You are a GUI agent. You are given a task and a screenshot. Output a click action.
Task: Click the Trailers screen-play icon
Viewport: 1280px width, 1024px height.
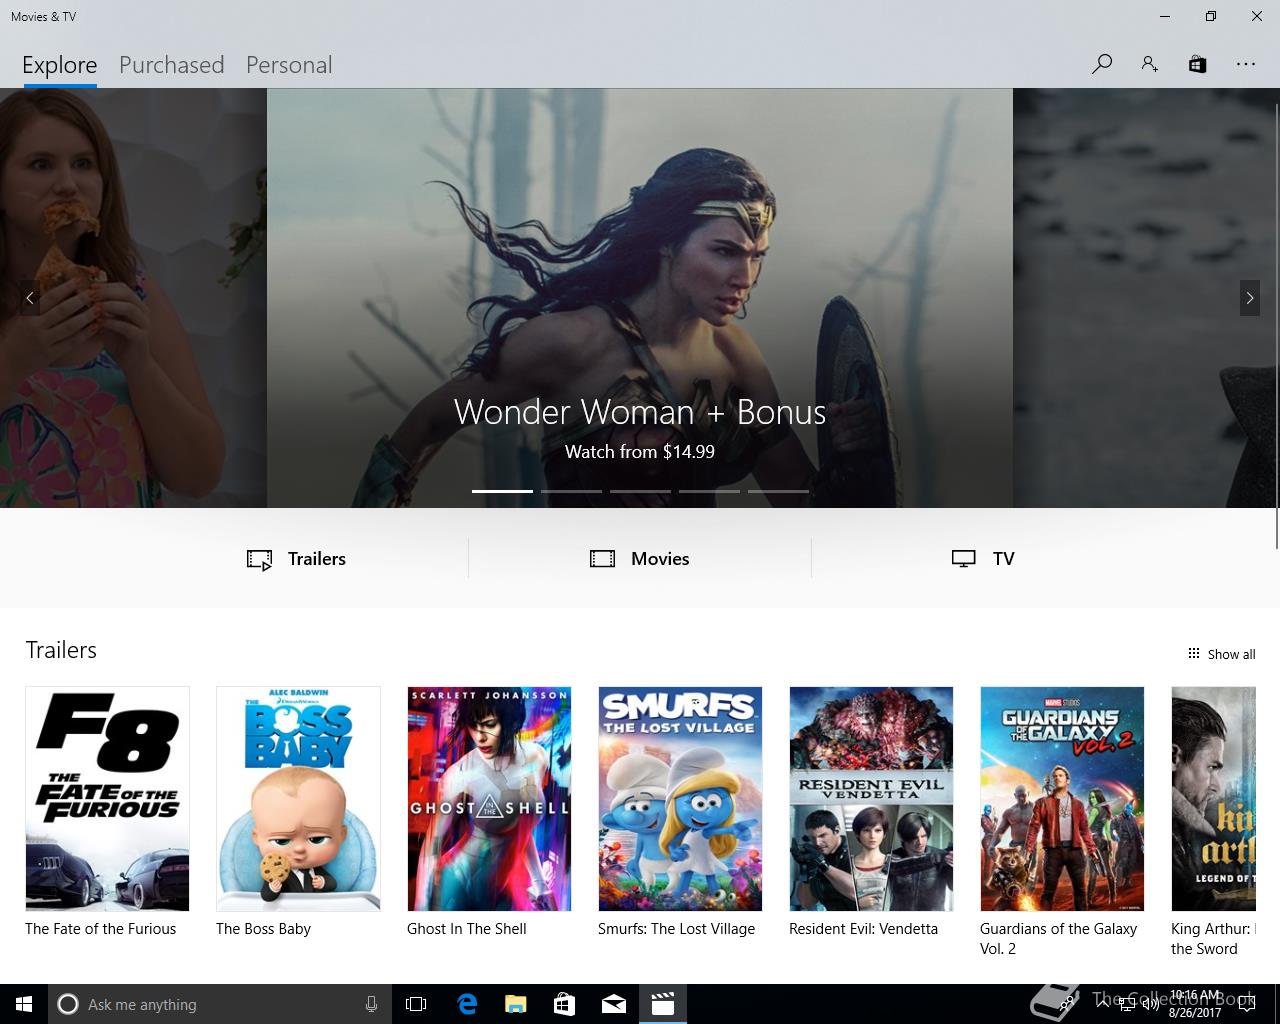click(x=259, y=560)
